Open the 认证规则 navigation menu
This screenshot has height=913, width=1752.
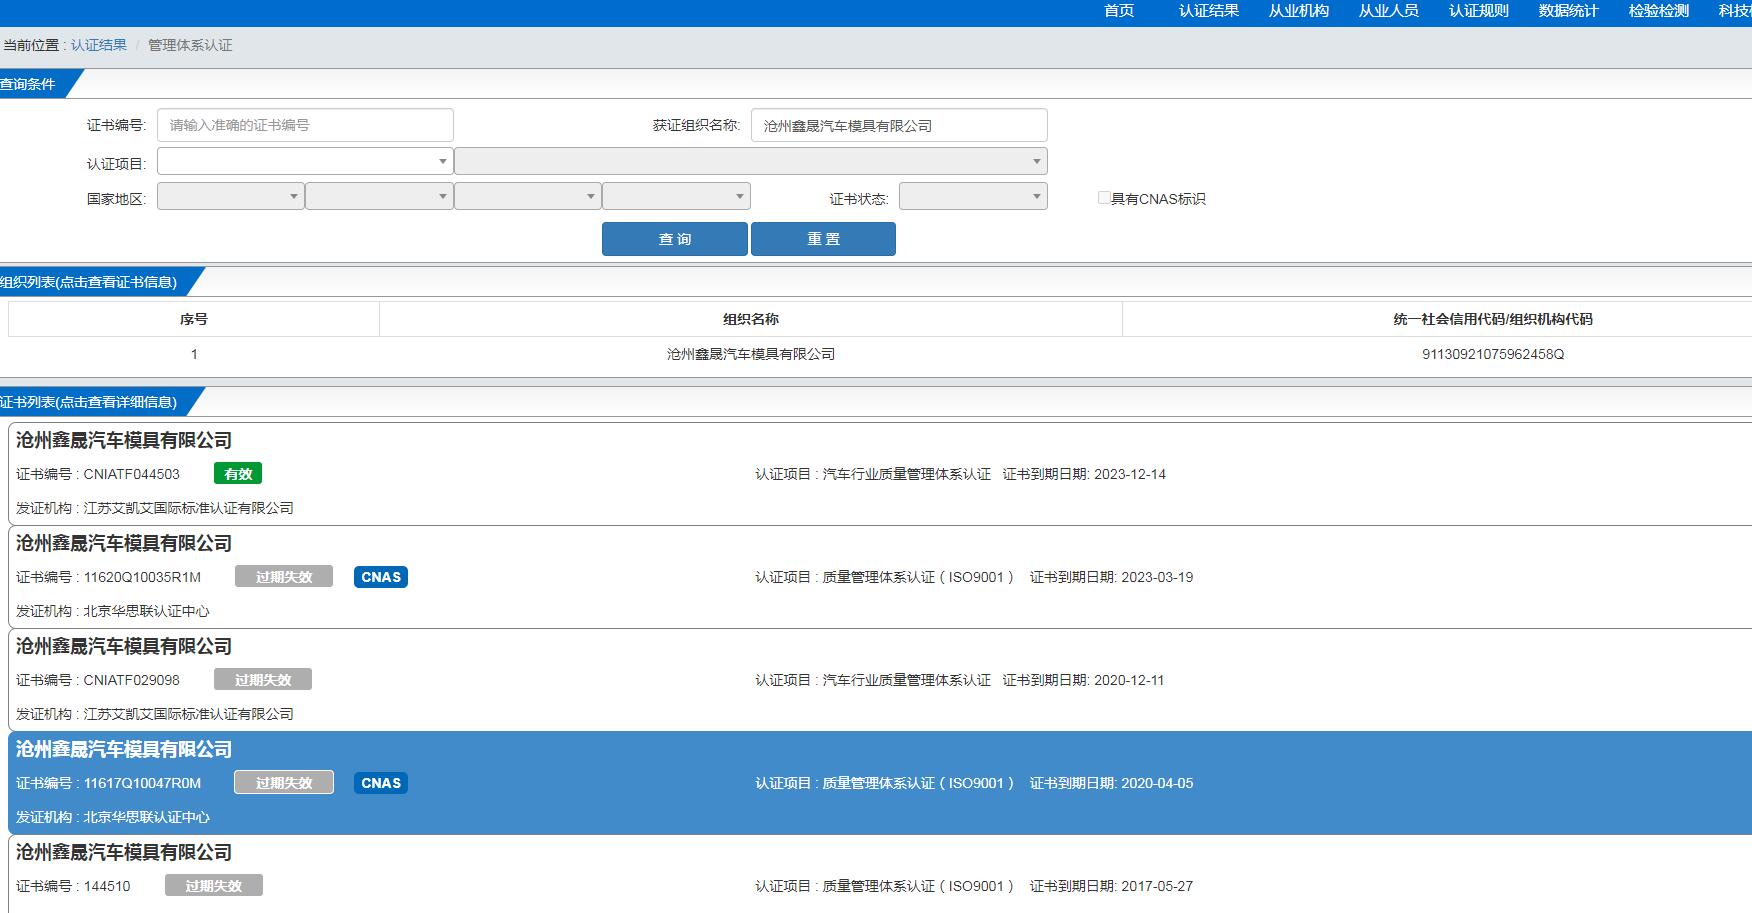(1479, 11)
